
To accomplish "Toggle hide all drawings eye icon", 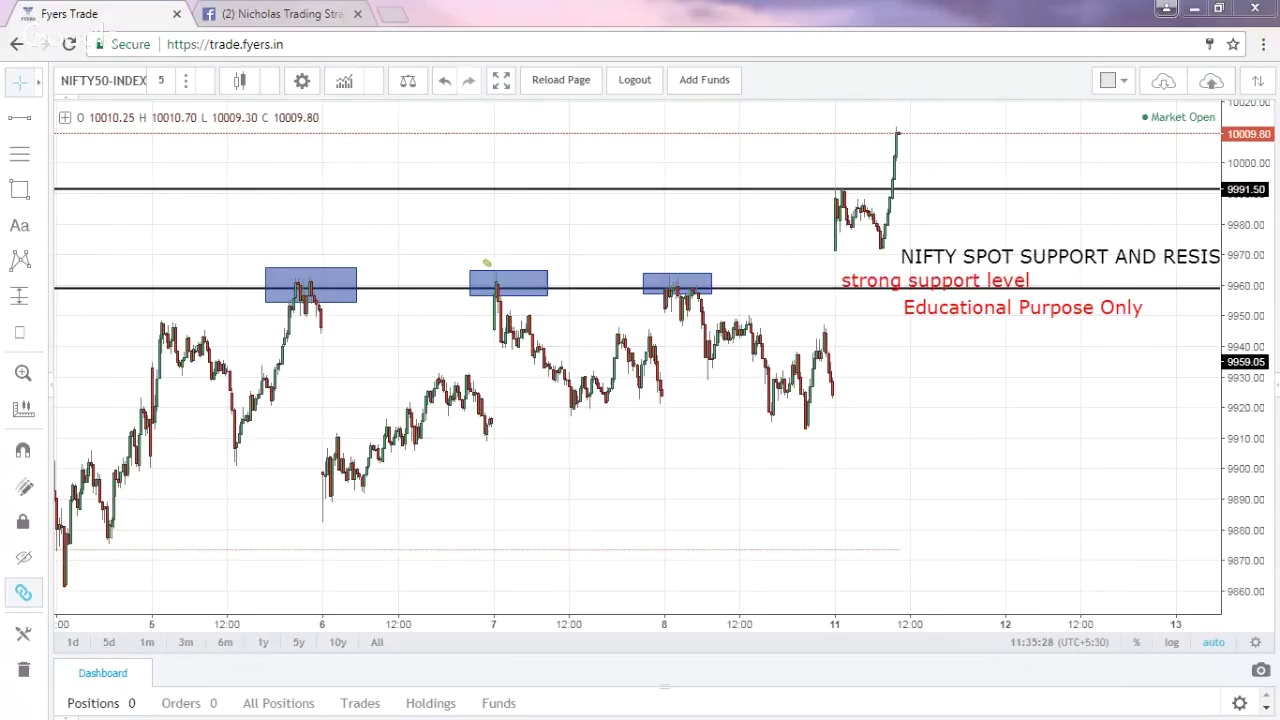I will [x=23, y=558].
